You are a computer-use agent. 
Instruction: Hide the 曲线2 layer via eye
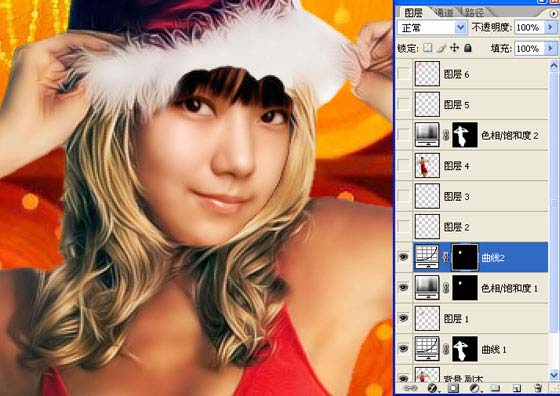(x=404, y=257)
